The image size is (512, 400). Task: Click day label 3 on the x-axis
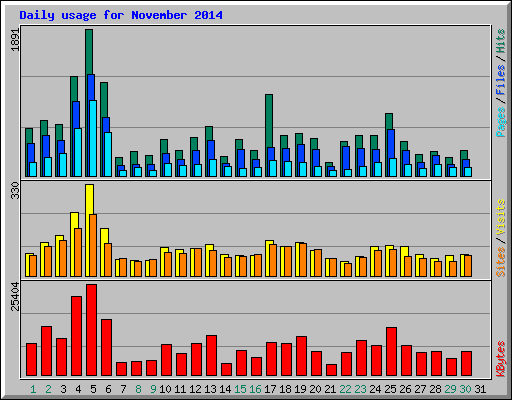click(63, 389)
